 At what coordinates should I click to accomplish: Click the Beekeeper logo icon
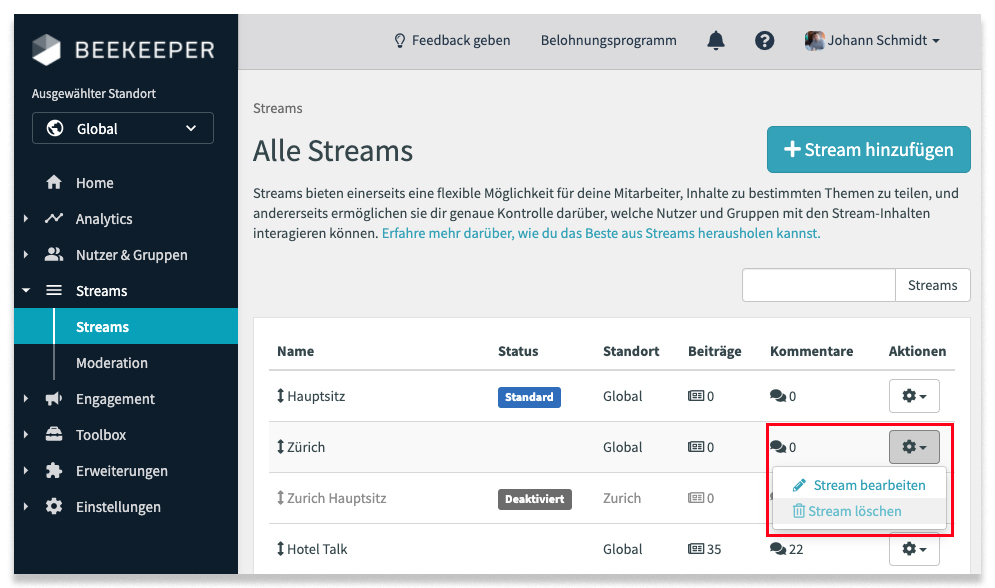(47, 50)
